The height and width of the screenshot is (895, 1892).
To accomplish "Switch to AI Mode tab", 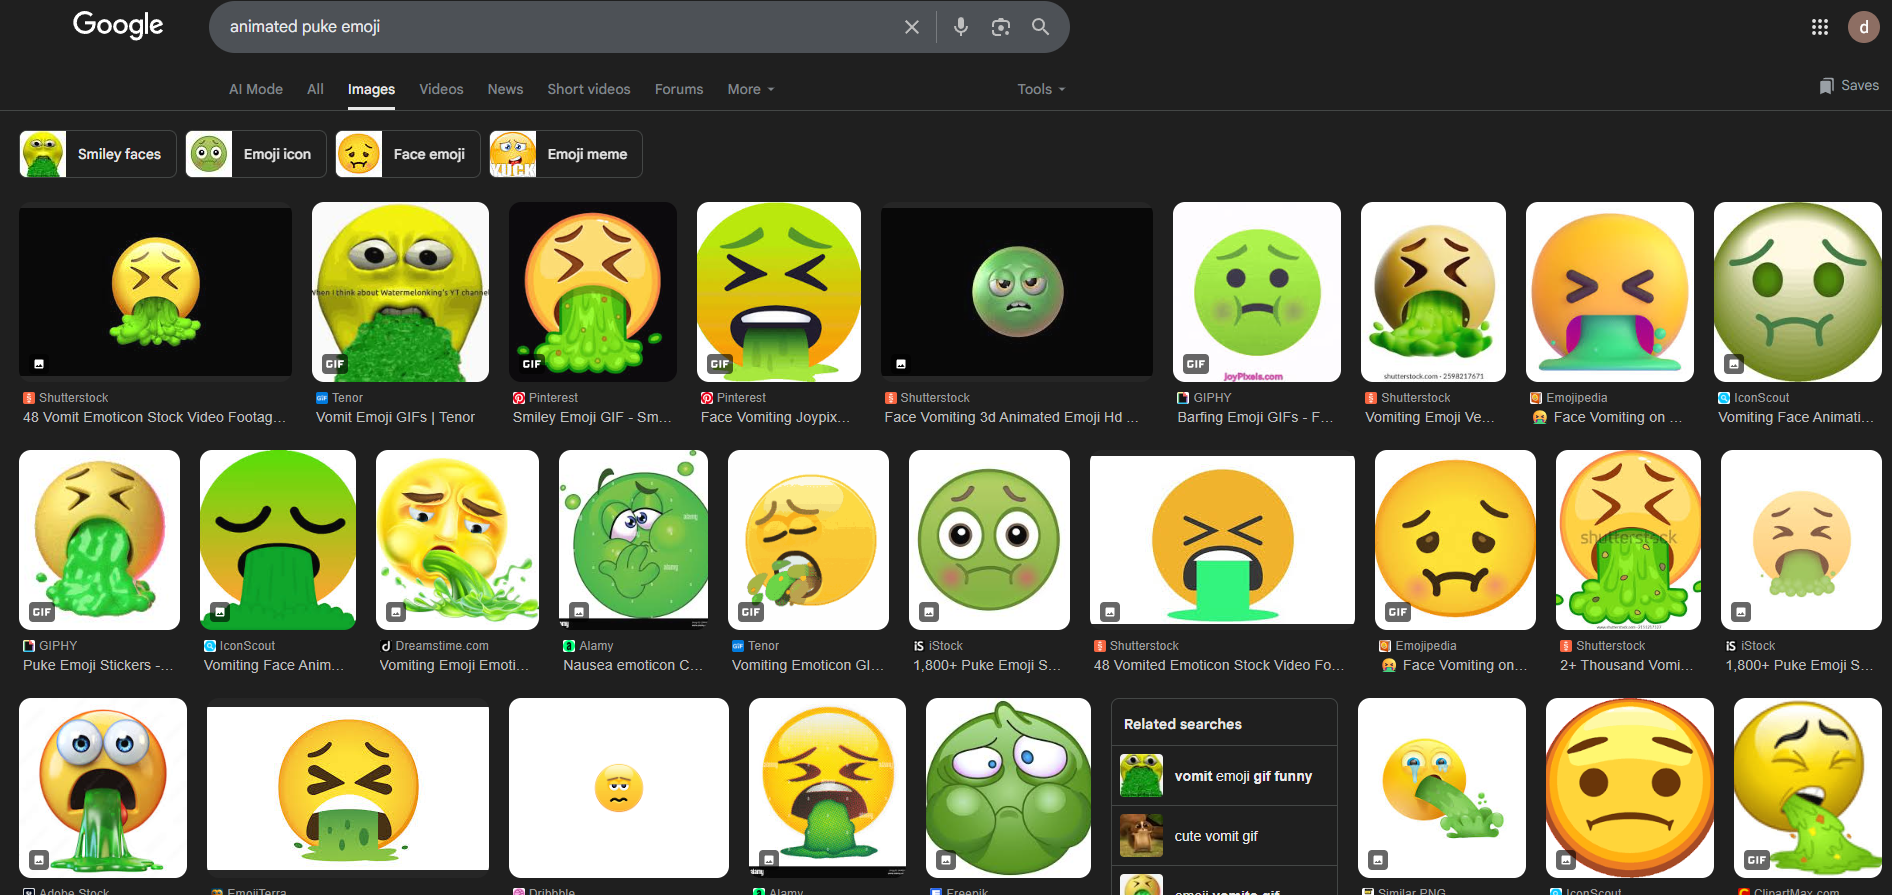I will (256, 89).
